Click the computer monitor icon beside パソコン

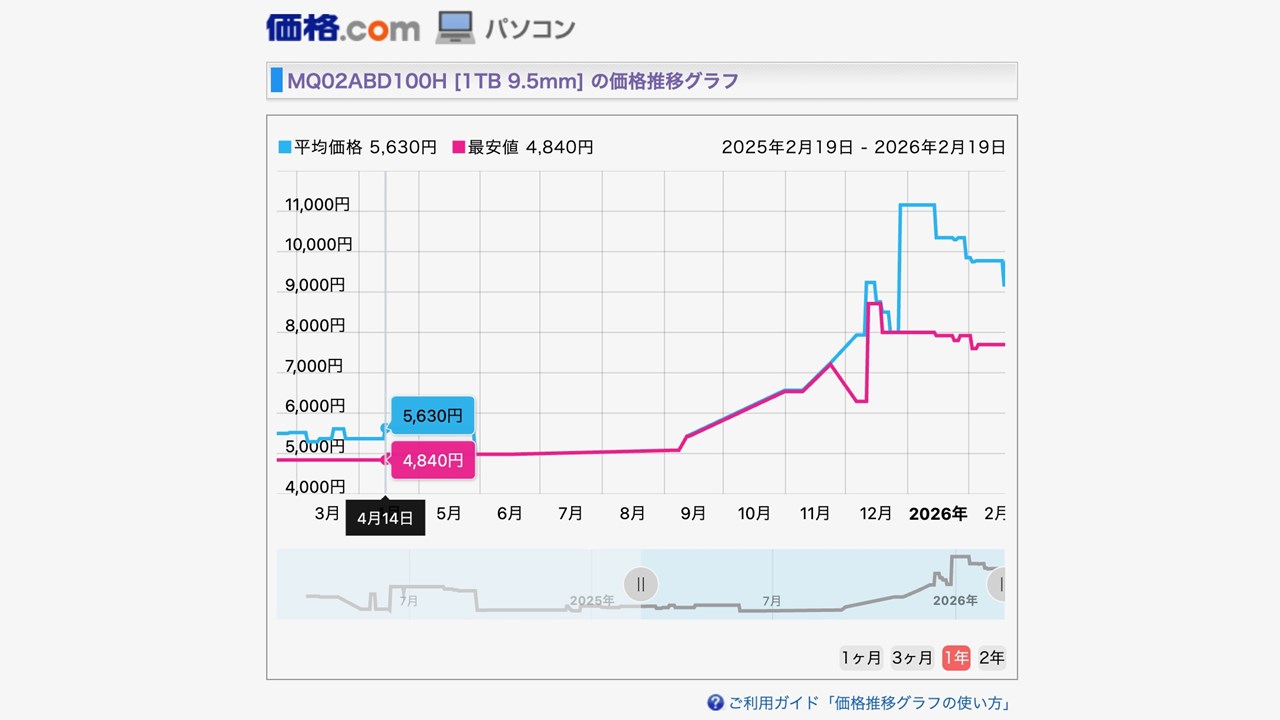click(455, 27)
